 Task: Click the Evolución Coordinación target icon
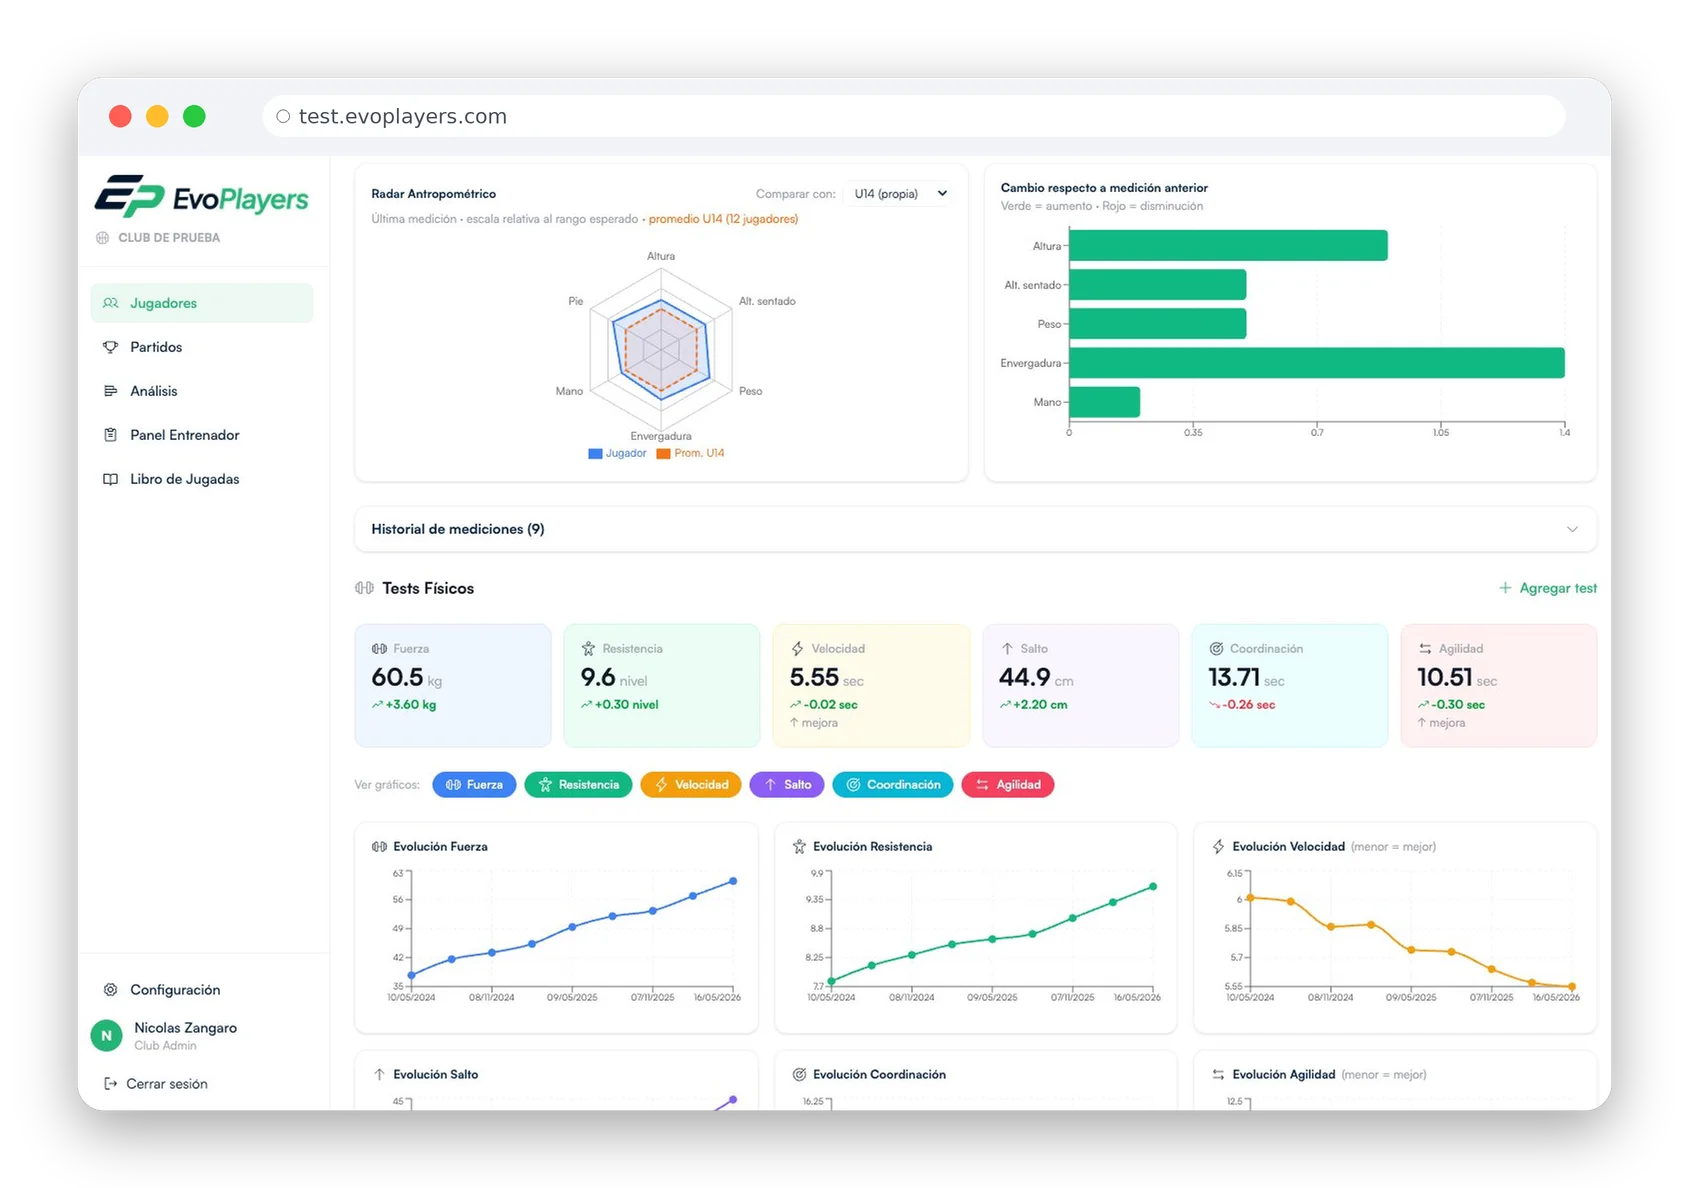pos(799,1075)
